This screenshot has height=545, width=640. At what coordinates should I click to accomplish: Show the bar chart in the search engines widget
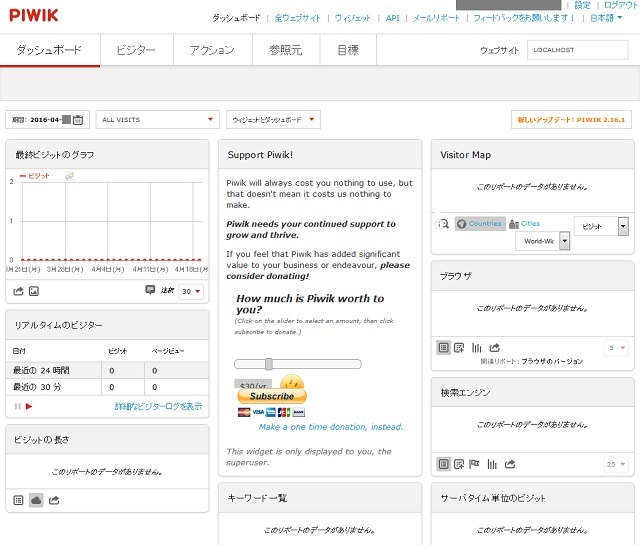(492, 464)
